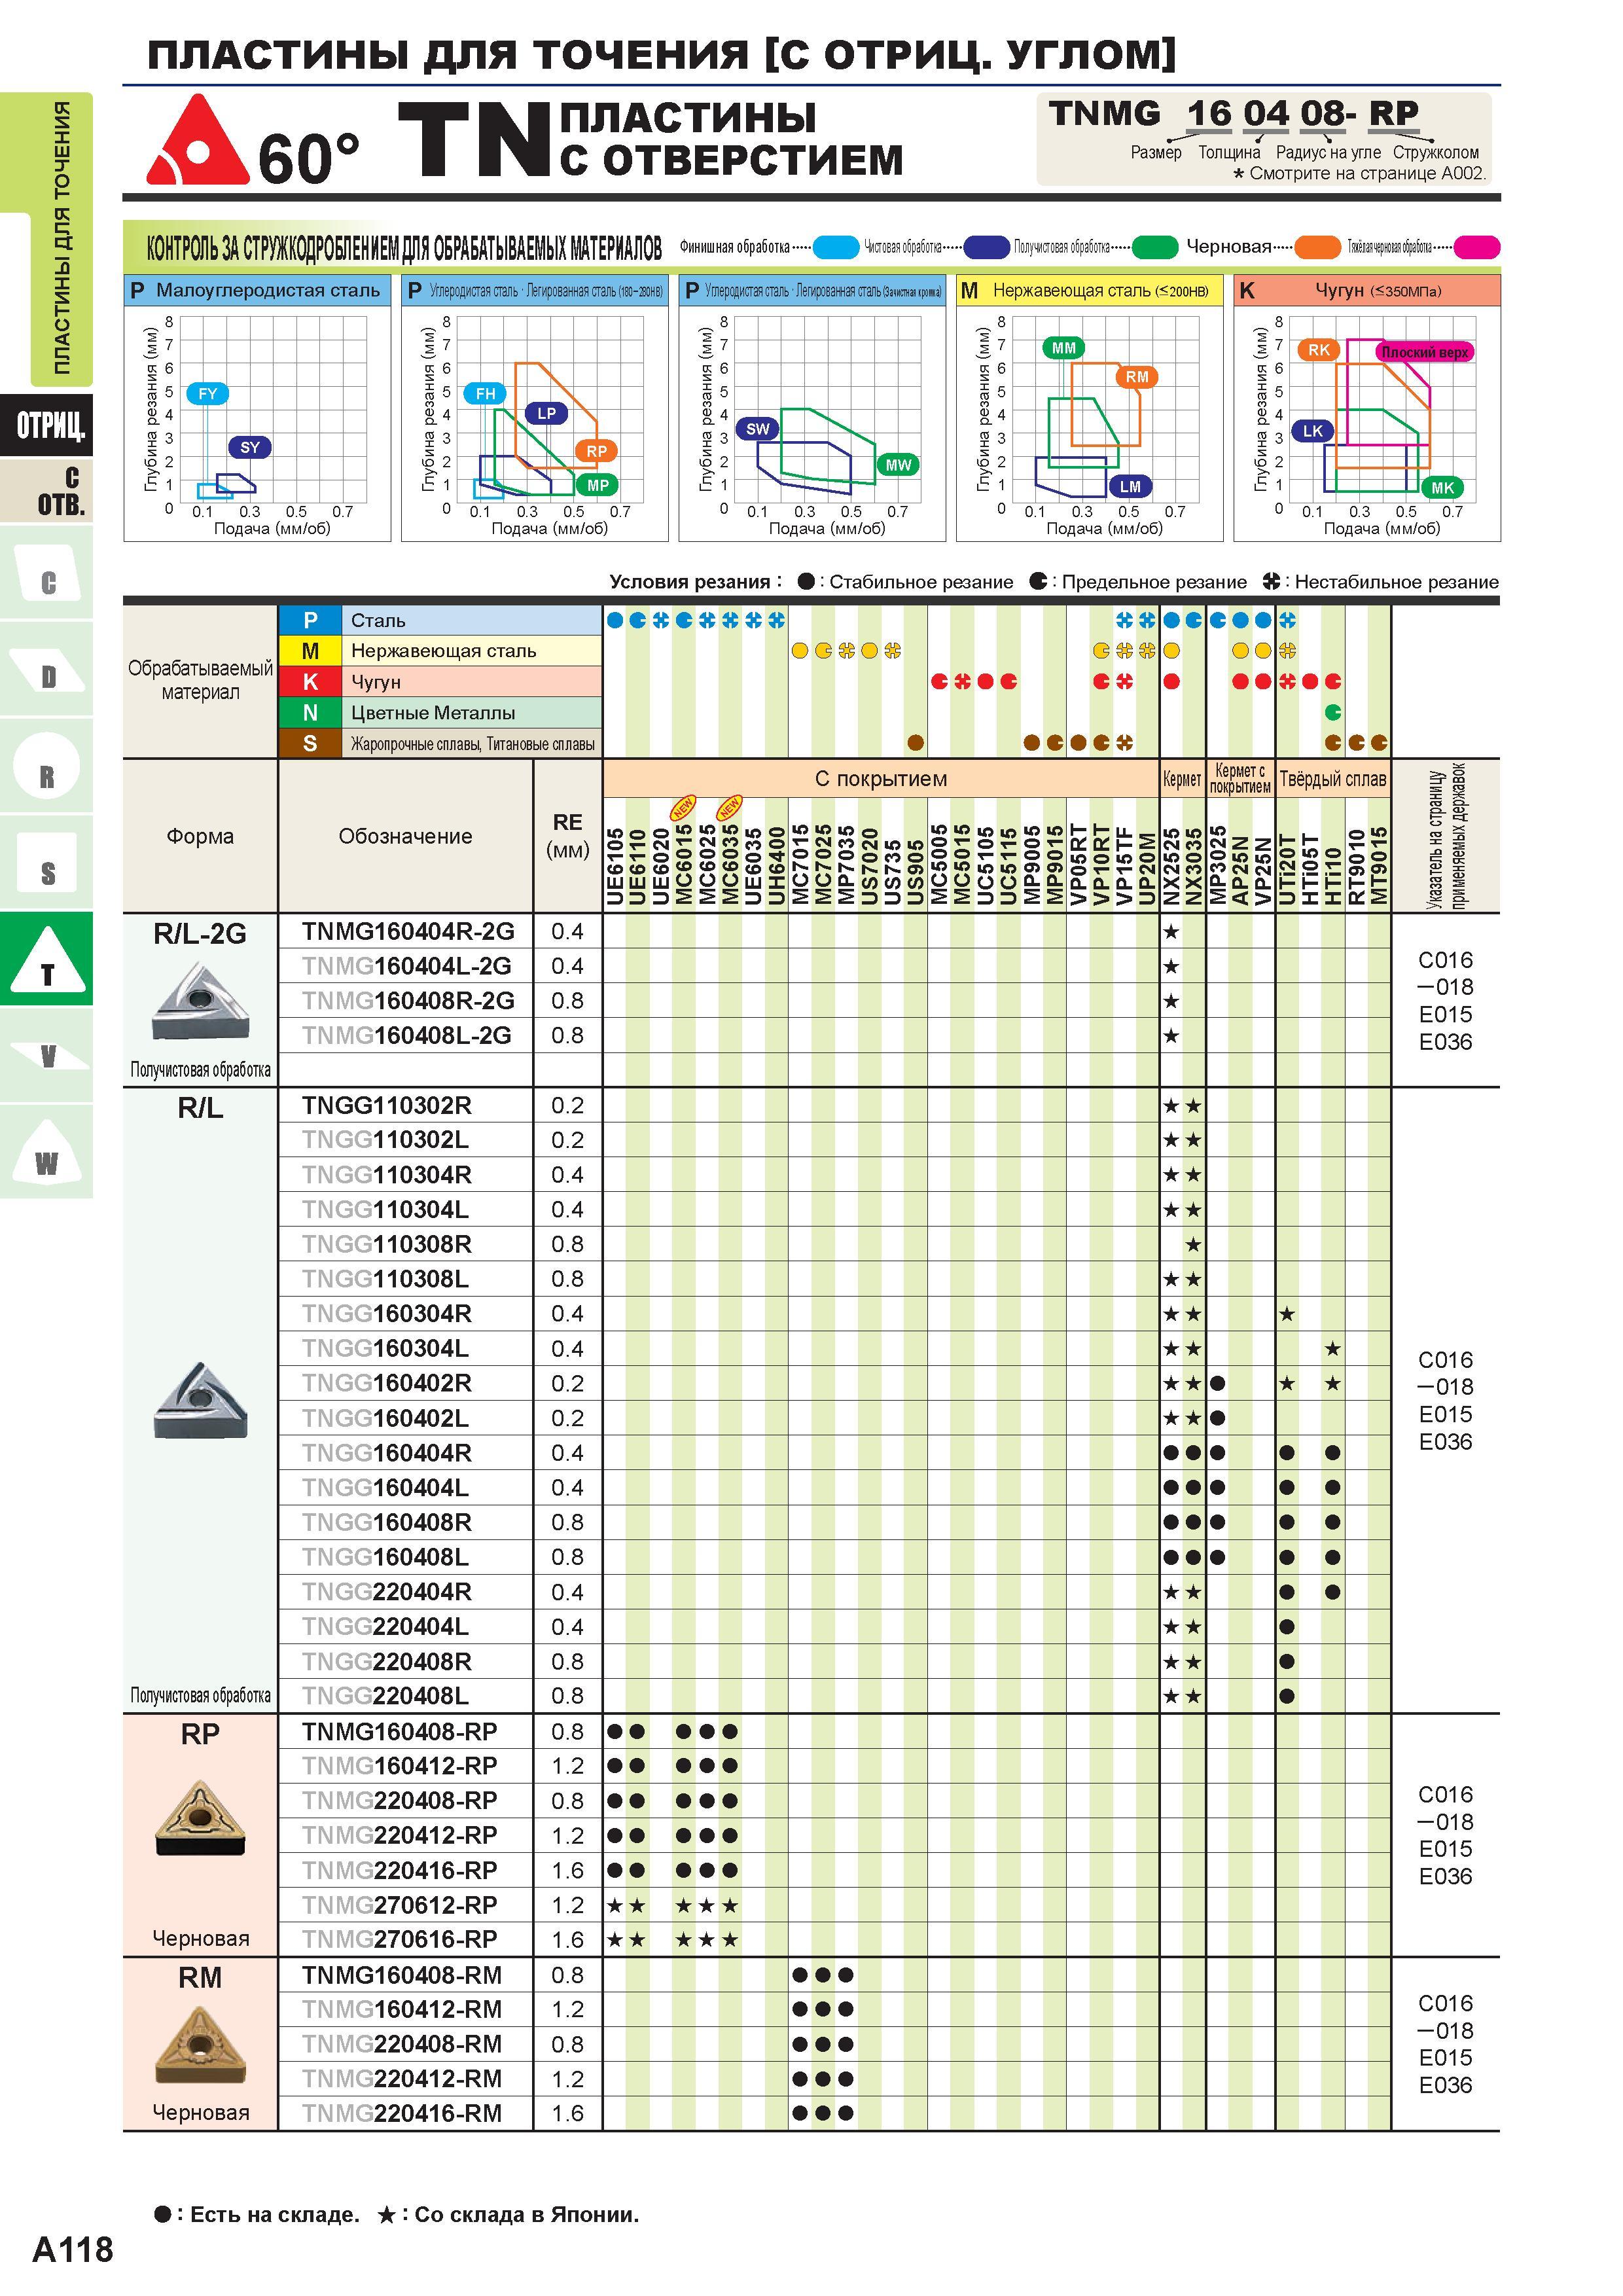Click the orange Черновая legend swatch
The width and height of the screenshot is (1623, 2296).
1318,247
